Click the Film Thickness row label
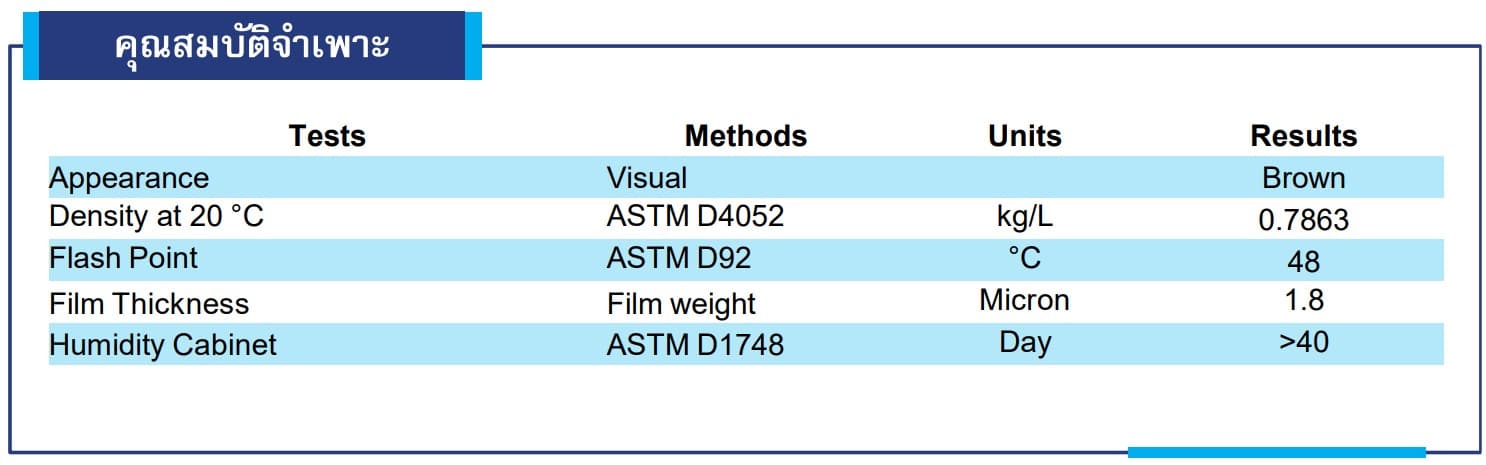The image size is (1486, 465). click(149, 303)
